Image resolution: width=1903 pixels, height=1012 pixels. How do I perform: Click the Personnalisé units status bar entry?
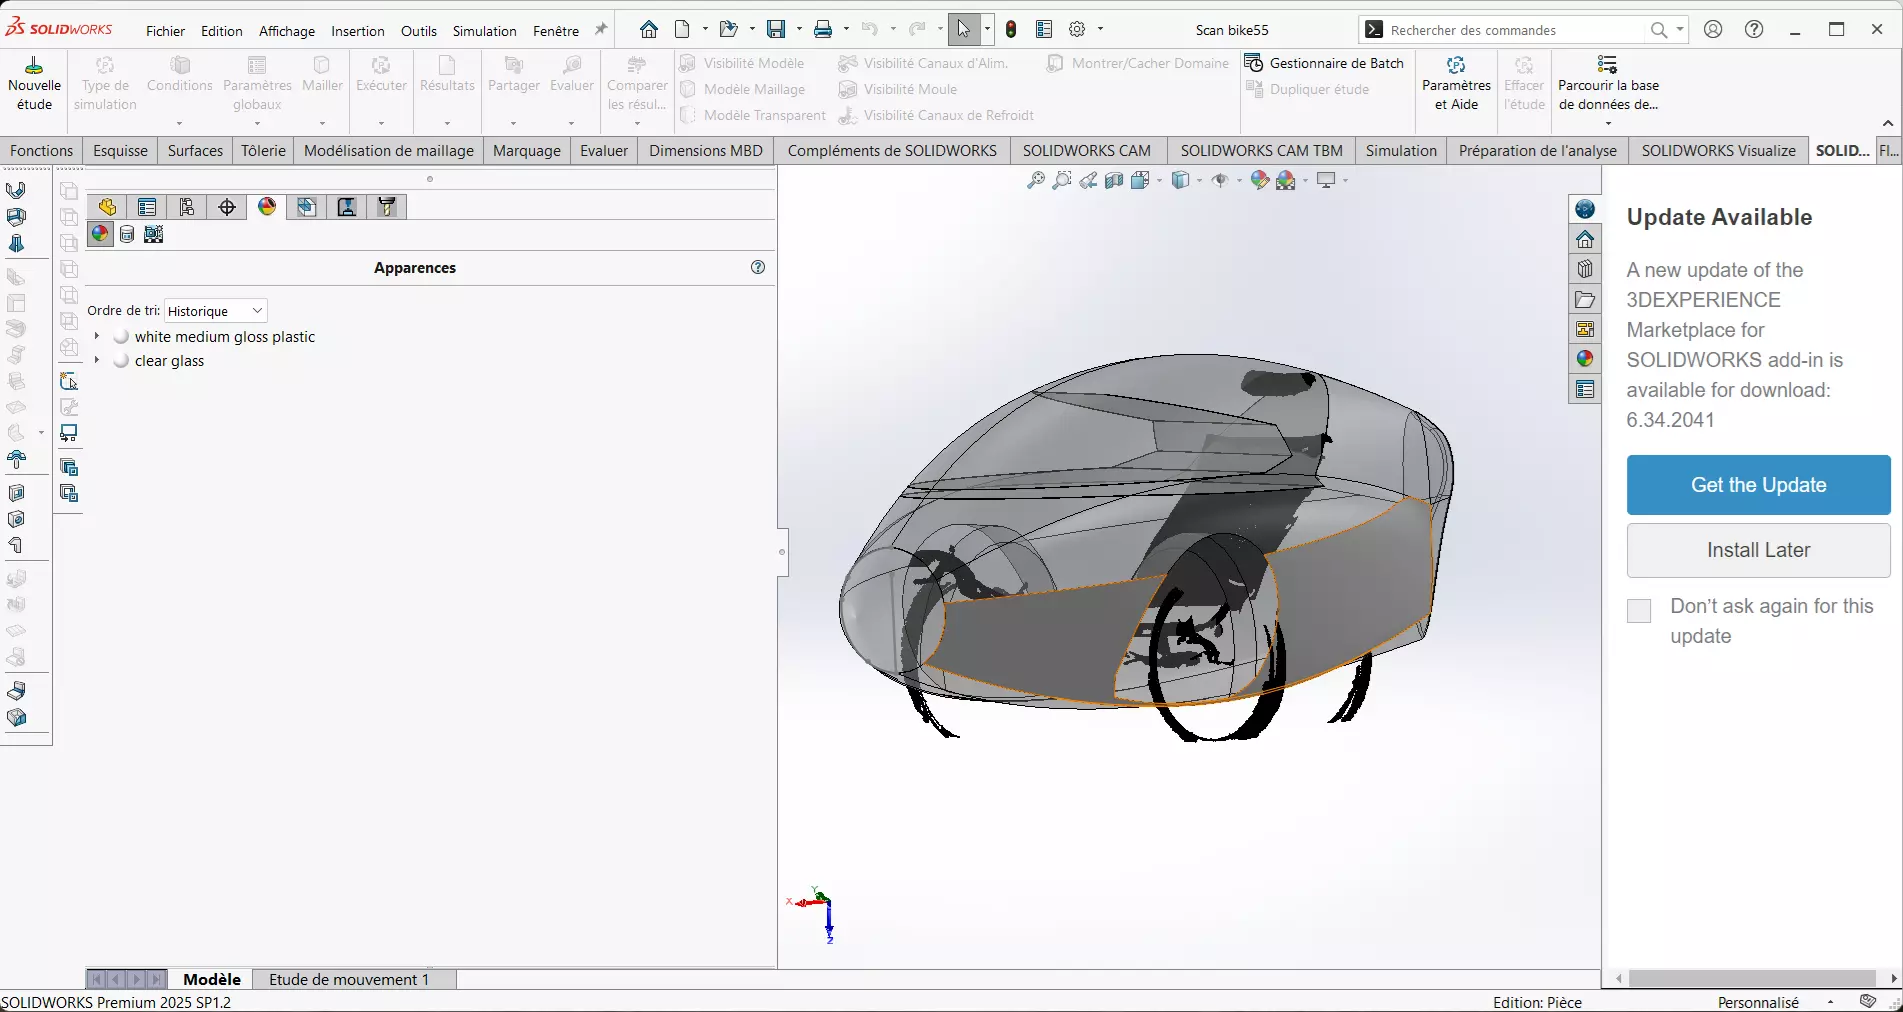(1758, 1002)
